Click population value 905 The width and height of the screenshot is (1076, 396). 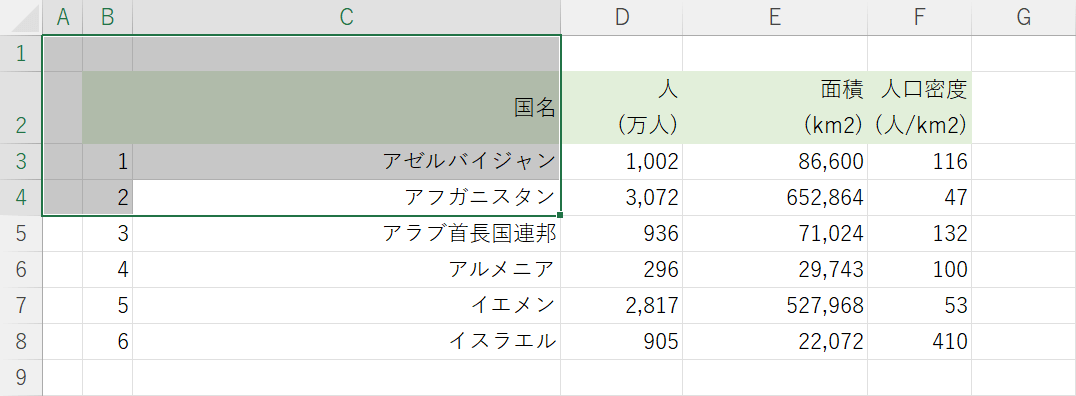pyautogui.click(x=622, y=342)
